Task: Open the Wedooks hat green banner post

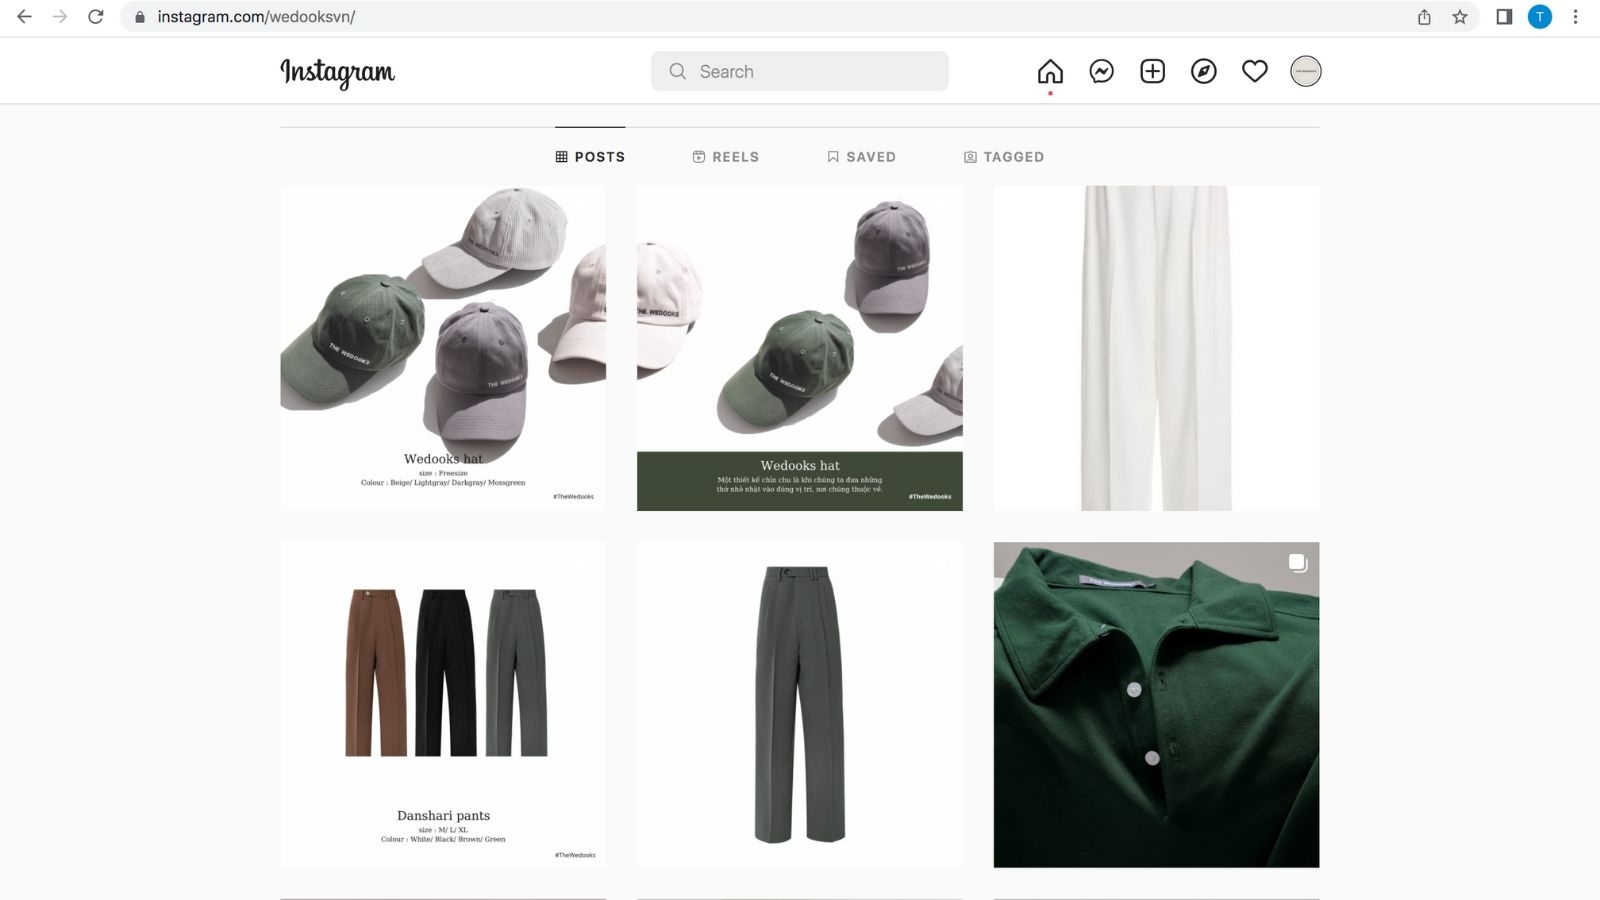Action: pyautogui.click(x=800, y=348)
